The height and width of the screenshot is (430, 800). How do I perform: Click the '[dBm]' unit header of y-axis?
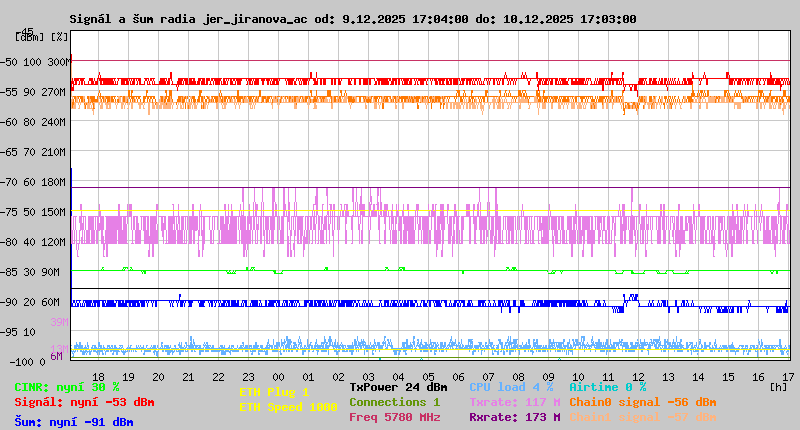point(30,37)
